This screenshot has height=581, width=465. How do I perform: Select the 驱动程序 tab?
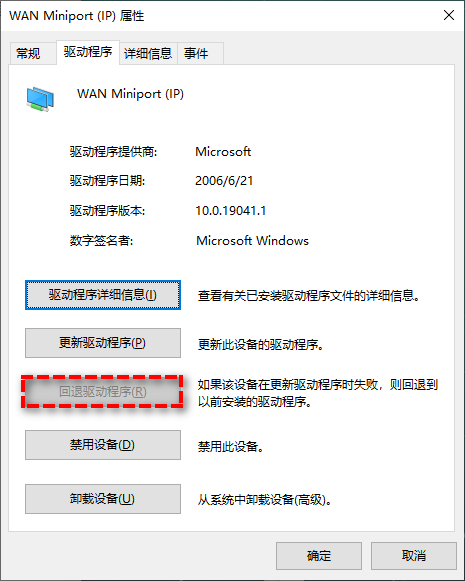(88, 52)
